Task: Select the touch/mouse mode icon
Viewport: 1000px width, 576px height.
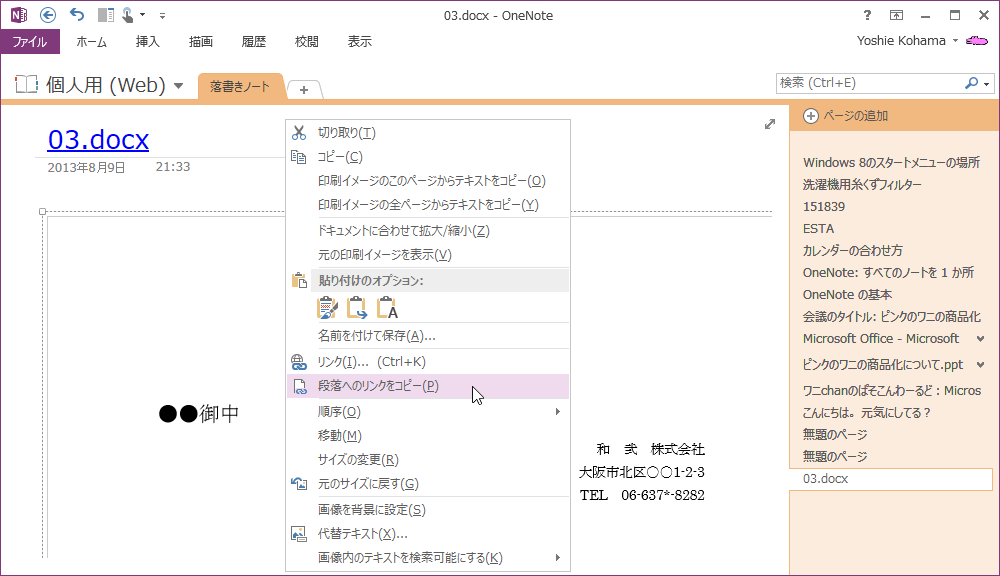Action: click(127, 15)
